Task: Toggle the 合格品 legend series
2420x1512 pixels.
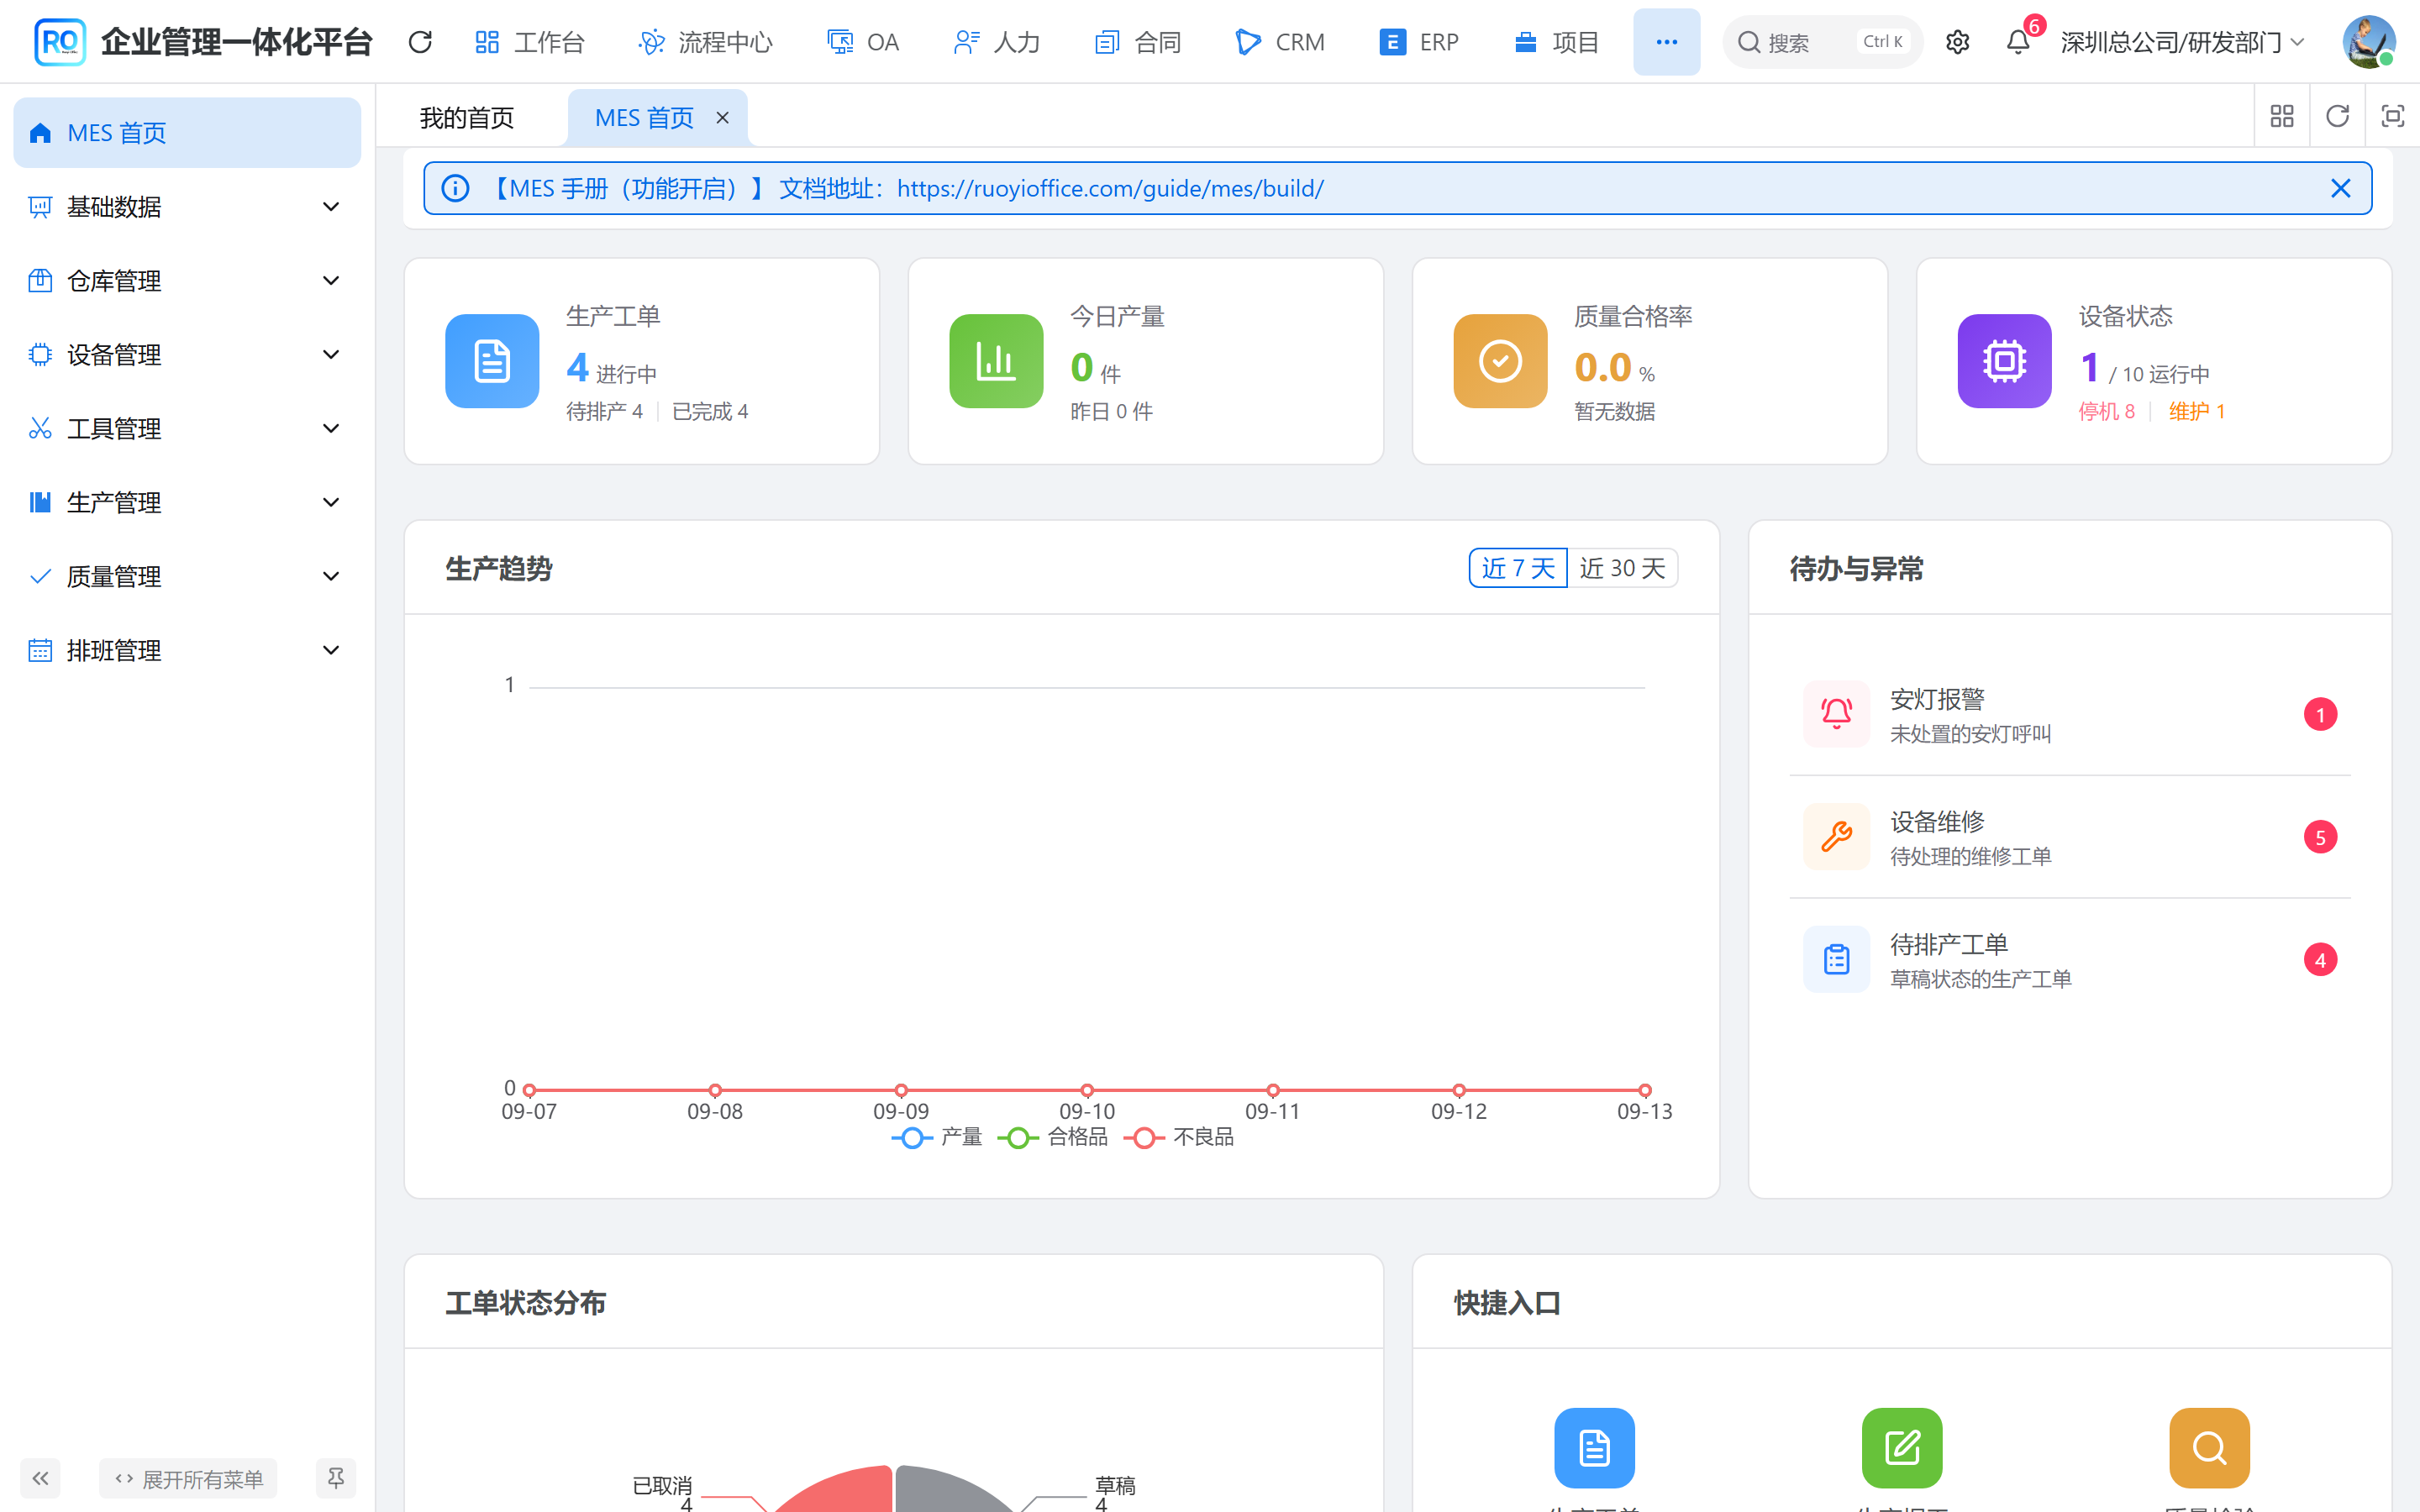Action: coord(1053,1137)
